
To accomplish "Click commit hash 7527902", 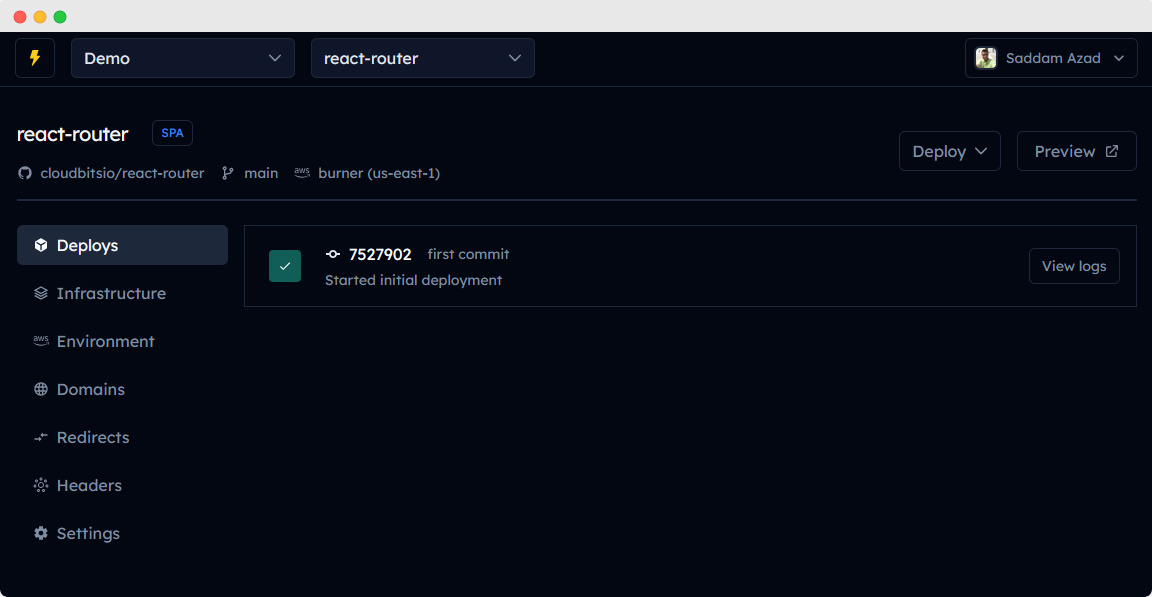I will [380, 254].
